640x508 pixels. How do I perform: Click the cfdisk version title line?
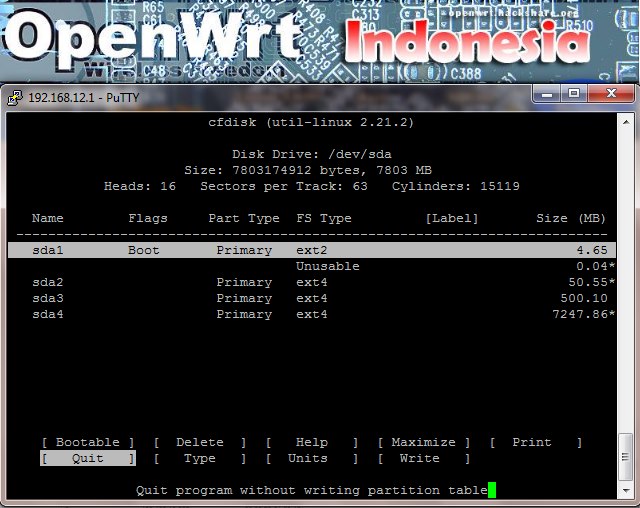[311, 122]
